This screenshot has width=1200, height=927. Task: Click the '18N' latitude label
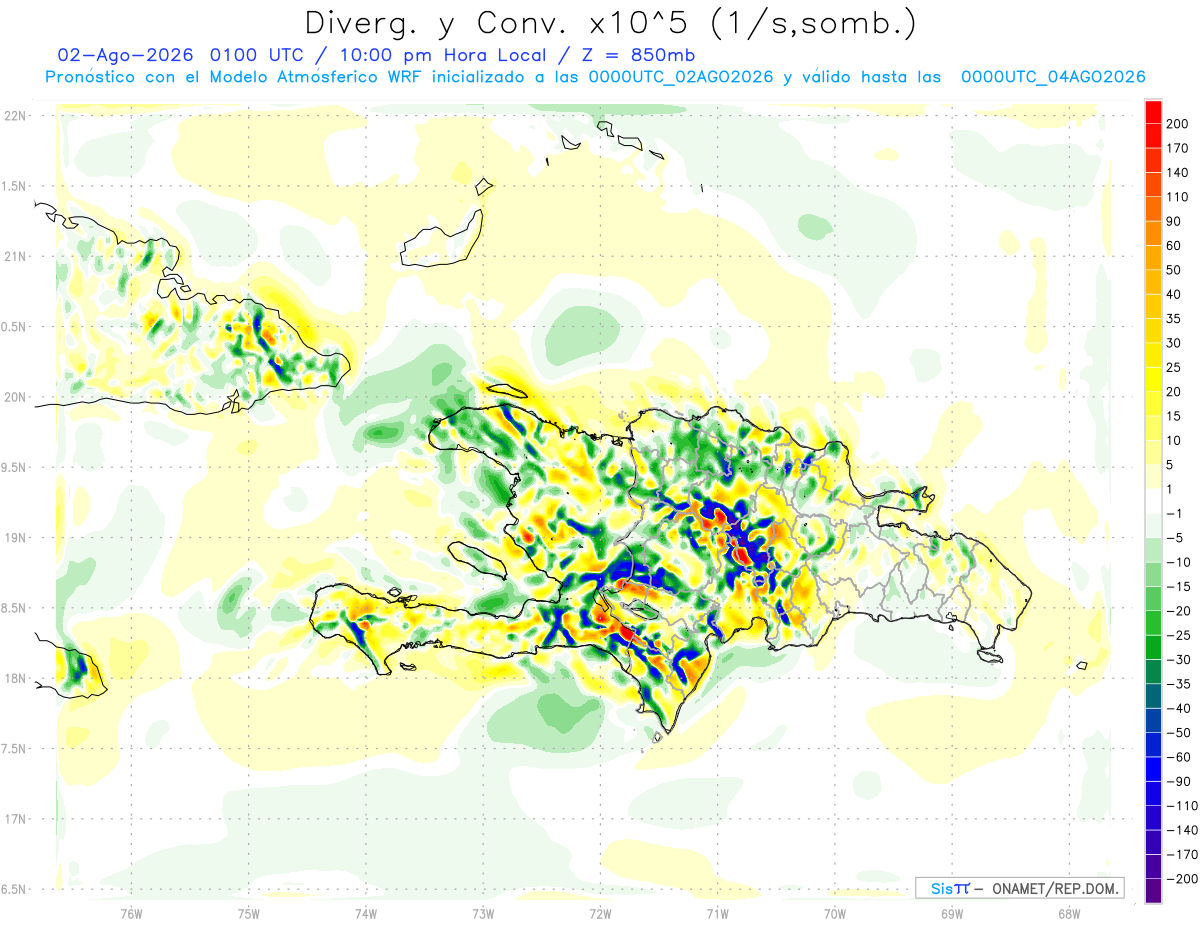click(x=15, y=678)
